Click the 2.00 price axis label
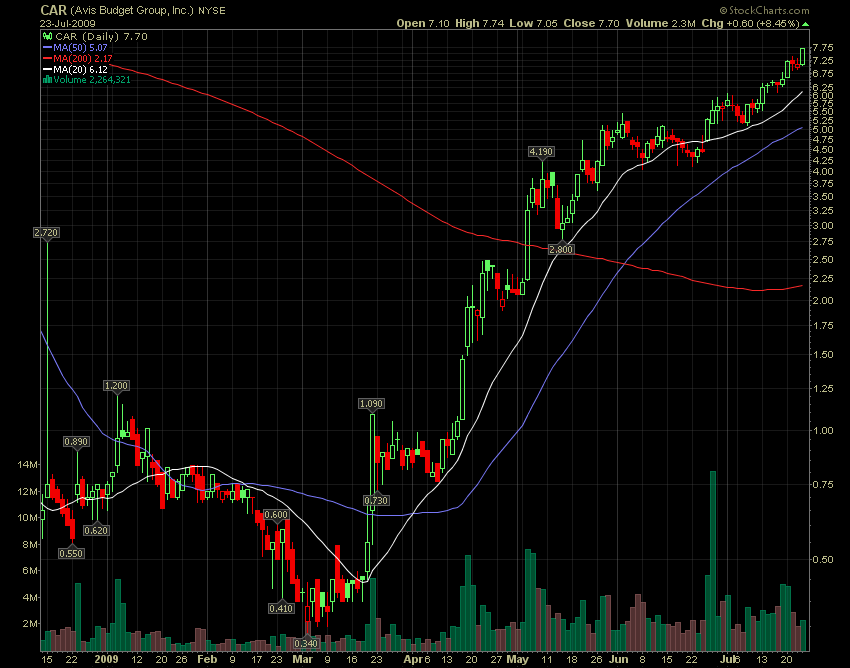Viewport: 850px width, 668px height. point(823,301)
